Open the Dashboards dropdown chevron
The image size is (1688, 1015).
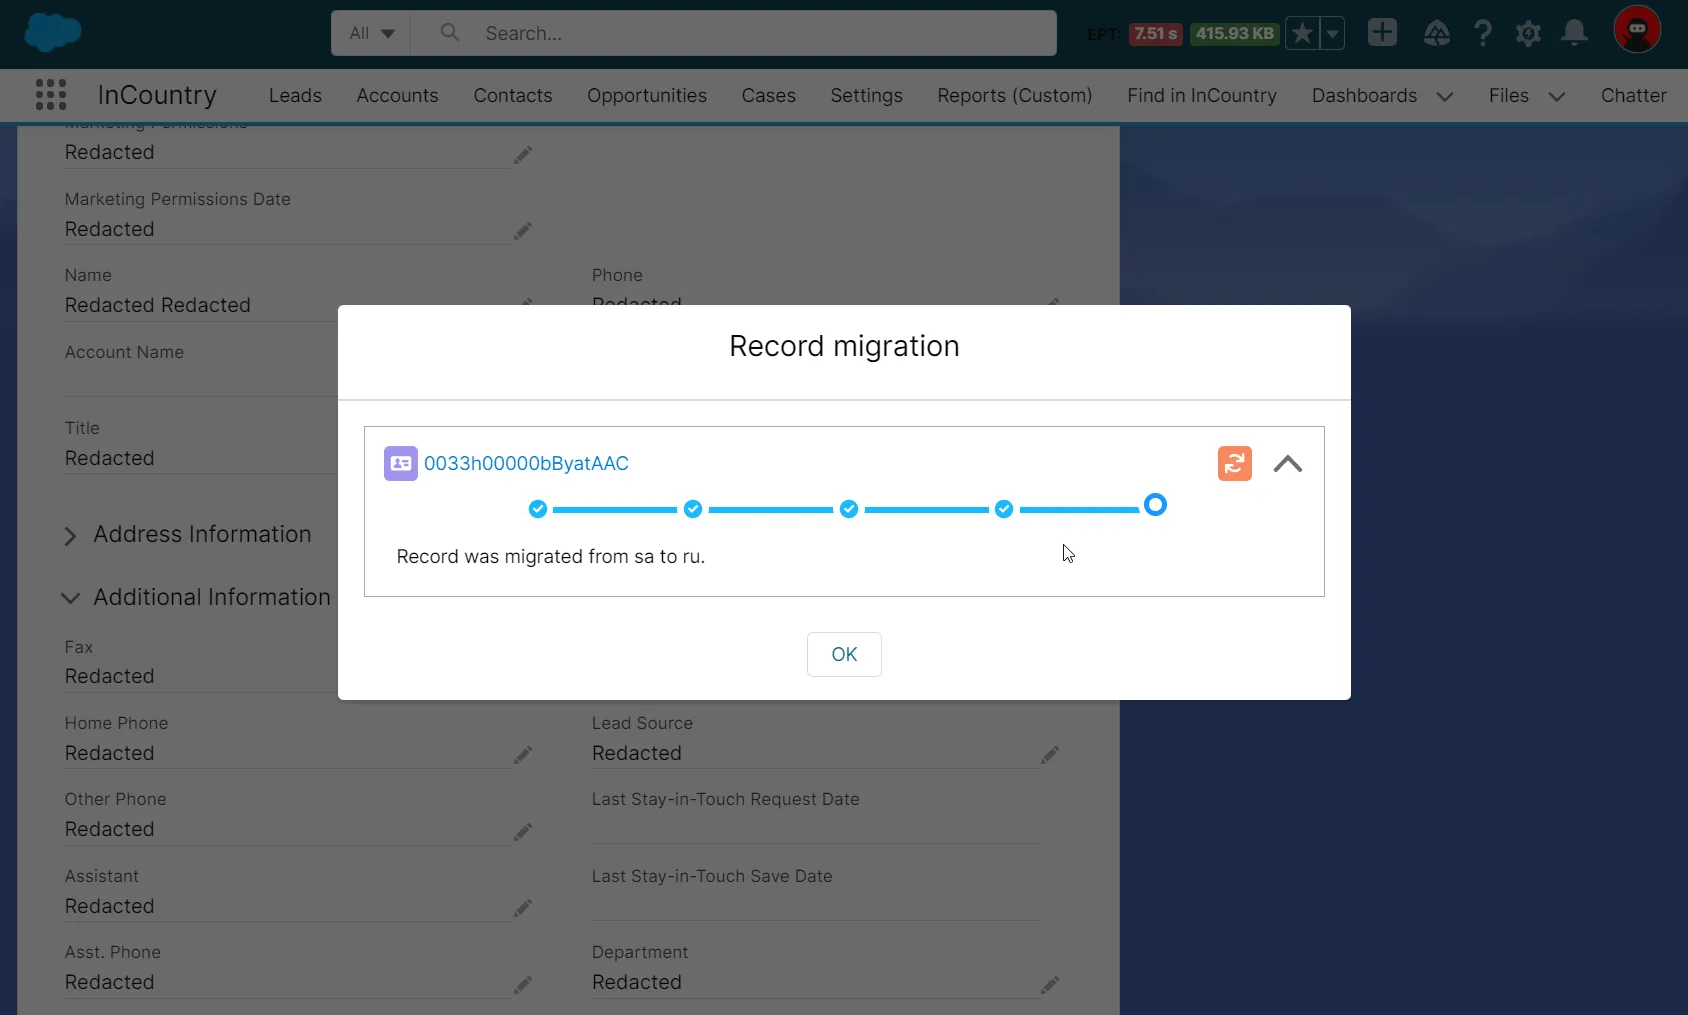1444,96
